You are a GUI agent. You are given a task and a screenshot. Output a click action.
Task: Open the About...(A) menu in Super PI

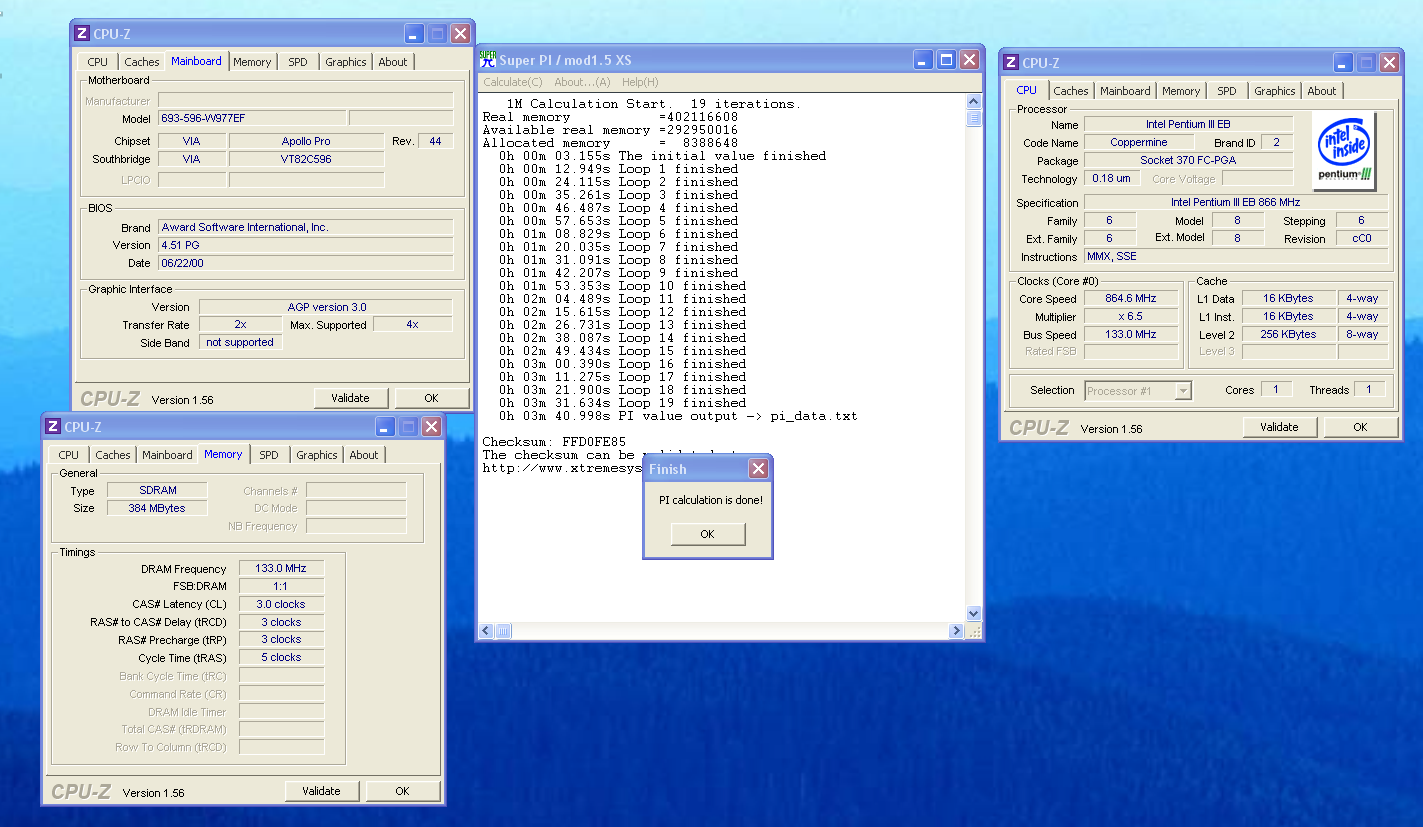(x=582, y=82)
